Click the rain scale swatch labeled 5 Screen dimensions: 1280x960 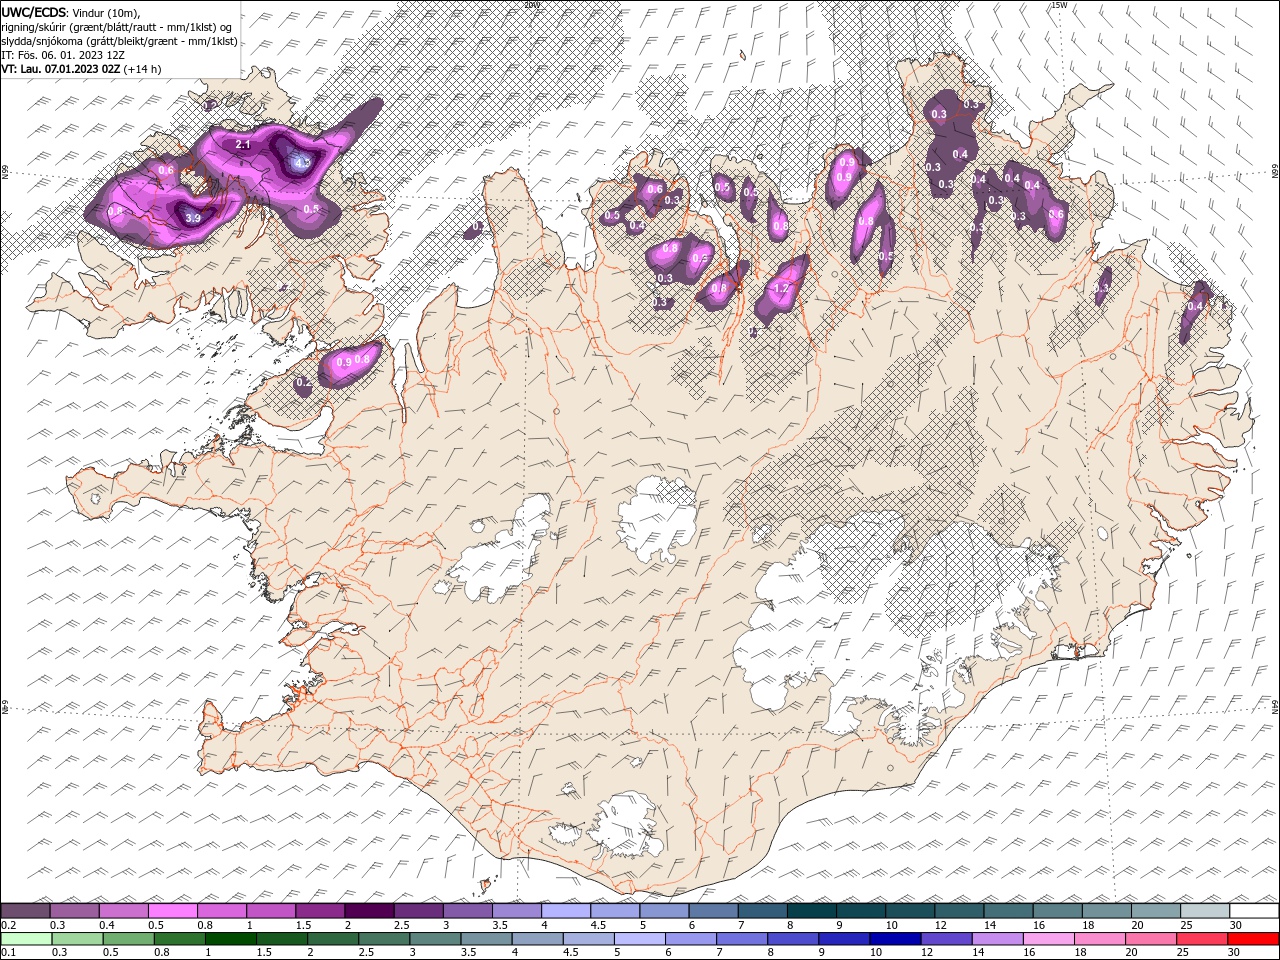point(640,939)
